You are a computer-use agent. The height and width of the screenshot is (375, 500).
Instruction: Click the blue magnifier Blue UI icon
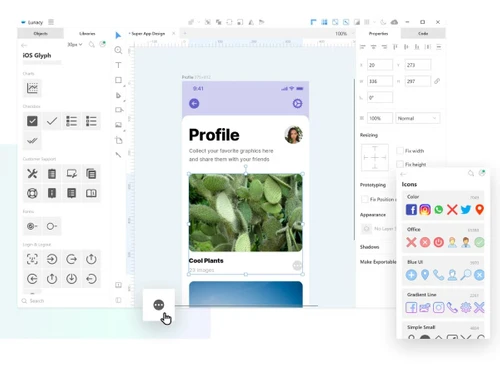466,275
